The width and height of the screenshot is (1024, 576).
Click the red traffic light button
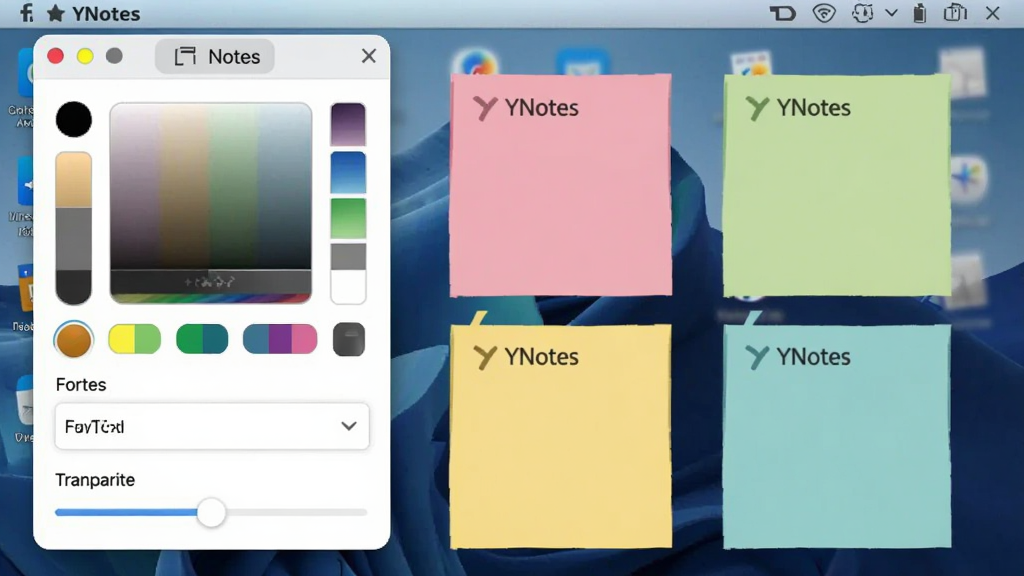coord(56,56)
